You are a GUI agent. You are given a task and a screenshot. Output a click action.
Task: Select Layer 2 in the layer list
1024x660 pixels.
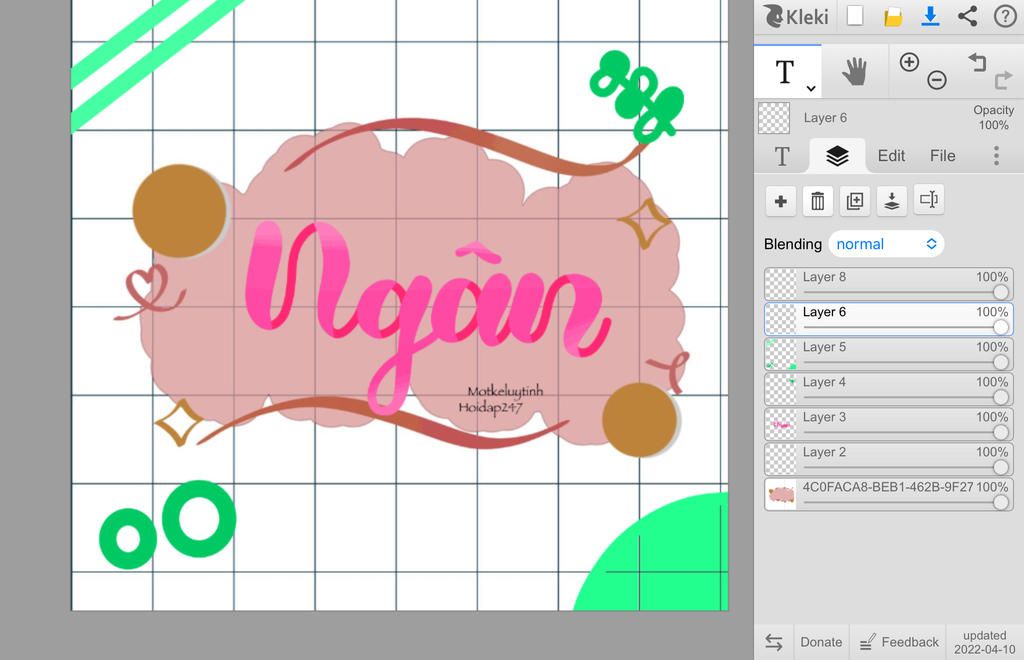[x=889, y=460]
